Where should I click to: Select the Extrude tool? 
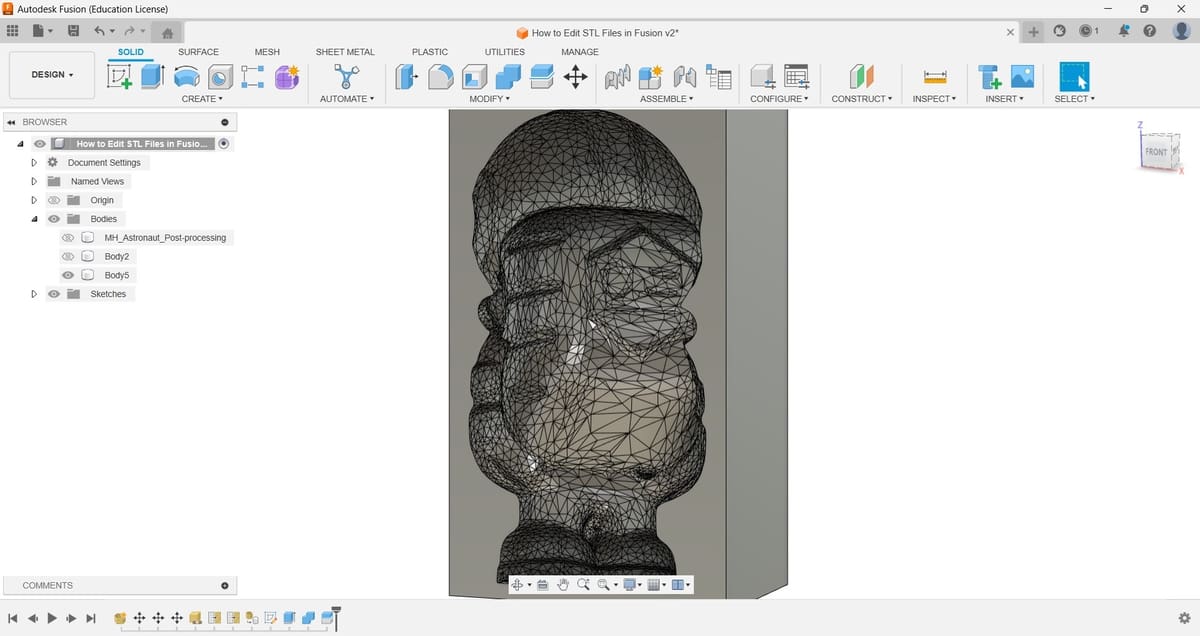pyautogui.click(x=152, y=77)
